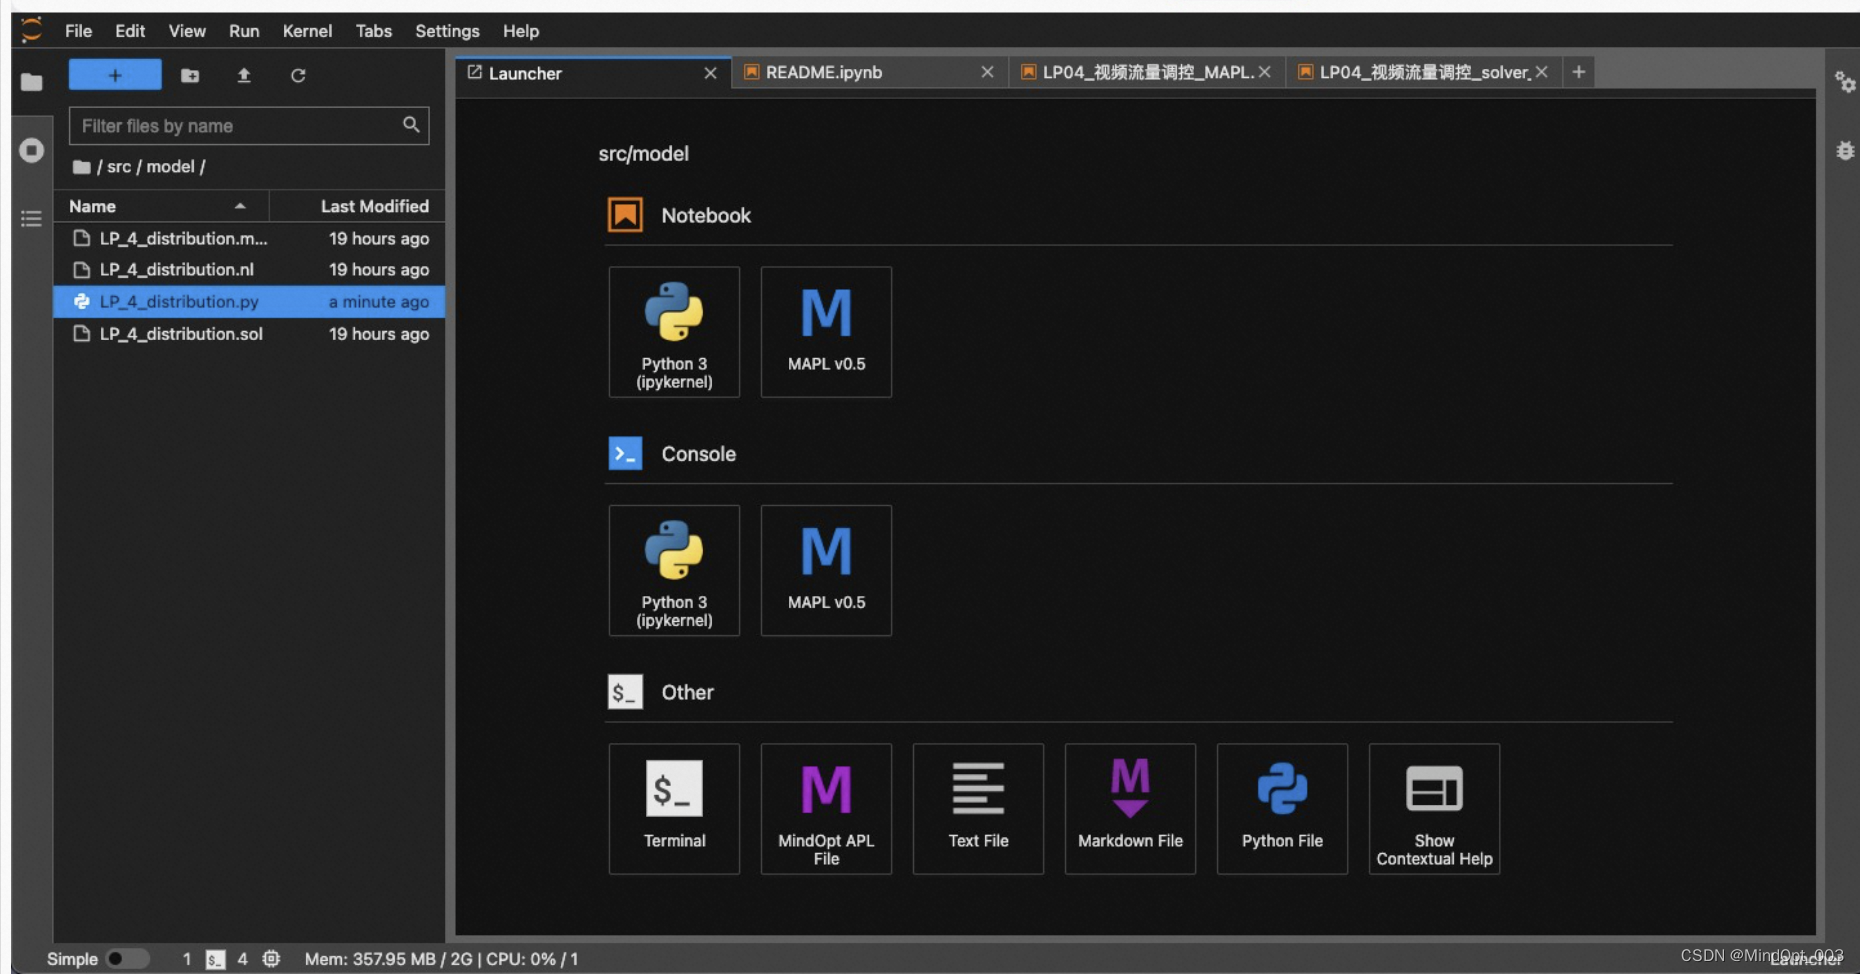Switch to LP04_视频流量调控_MAPL tab
Image resolution: width=1860 pixels, height=974 pixels.
point(1146,72)
